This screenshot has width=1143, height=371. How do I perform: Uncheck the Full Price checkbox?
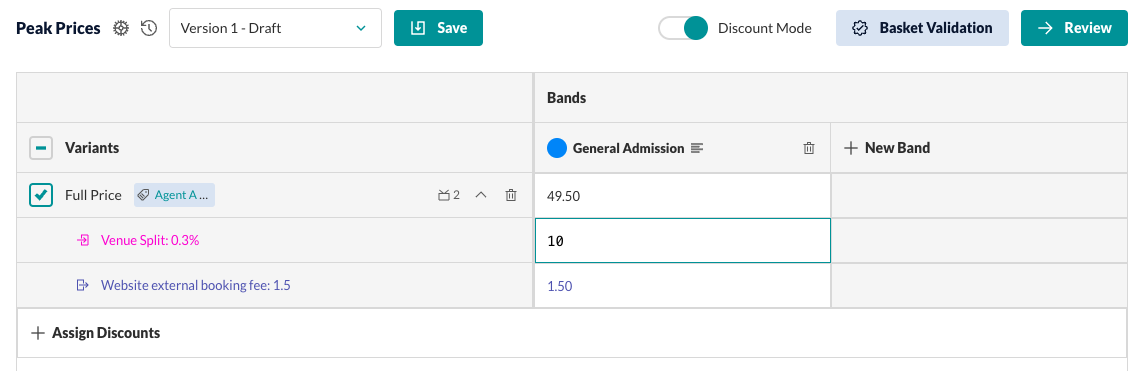pos(41,195)
